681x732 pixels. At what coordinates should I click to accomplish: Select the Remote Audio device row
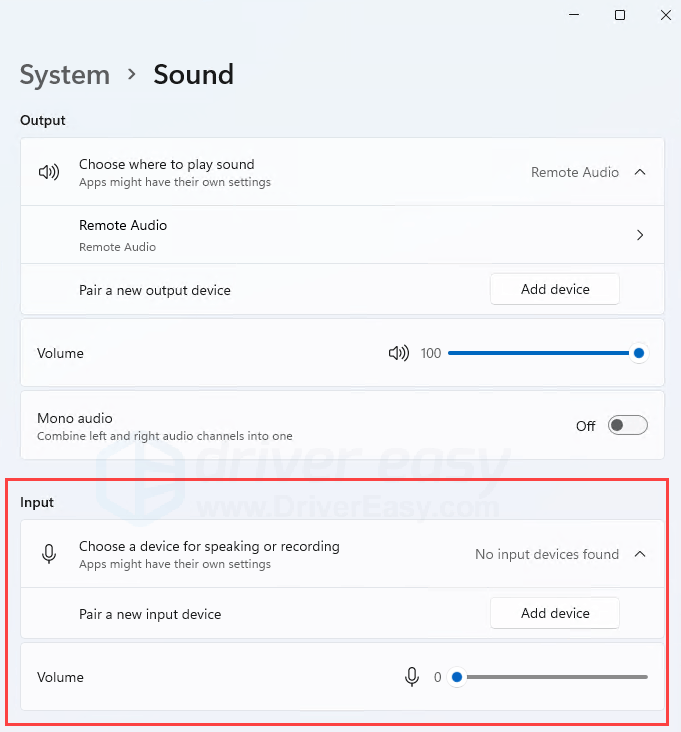[342, 235]
